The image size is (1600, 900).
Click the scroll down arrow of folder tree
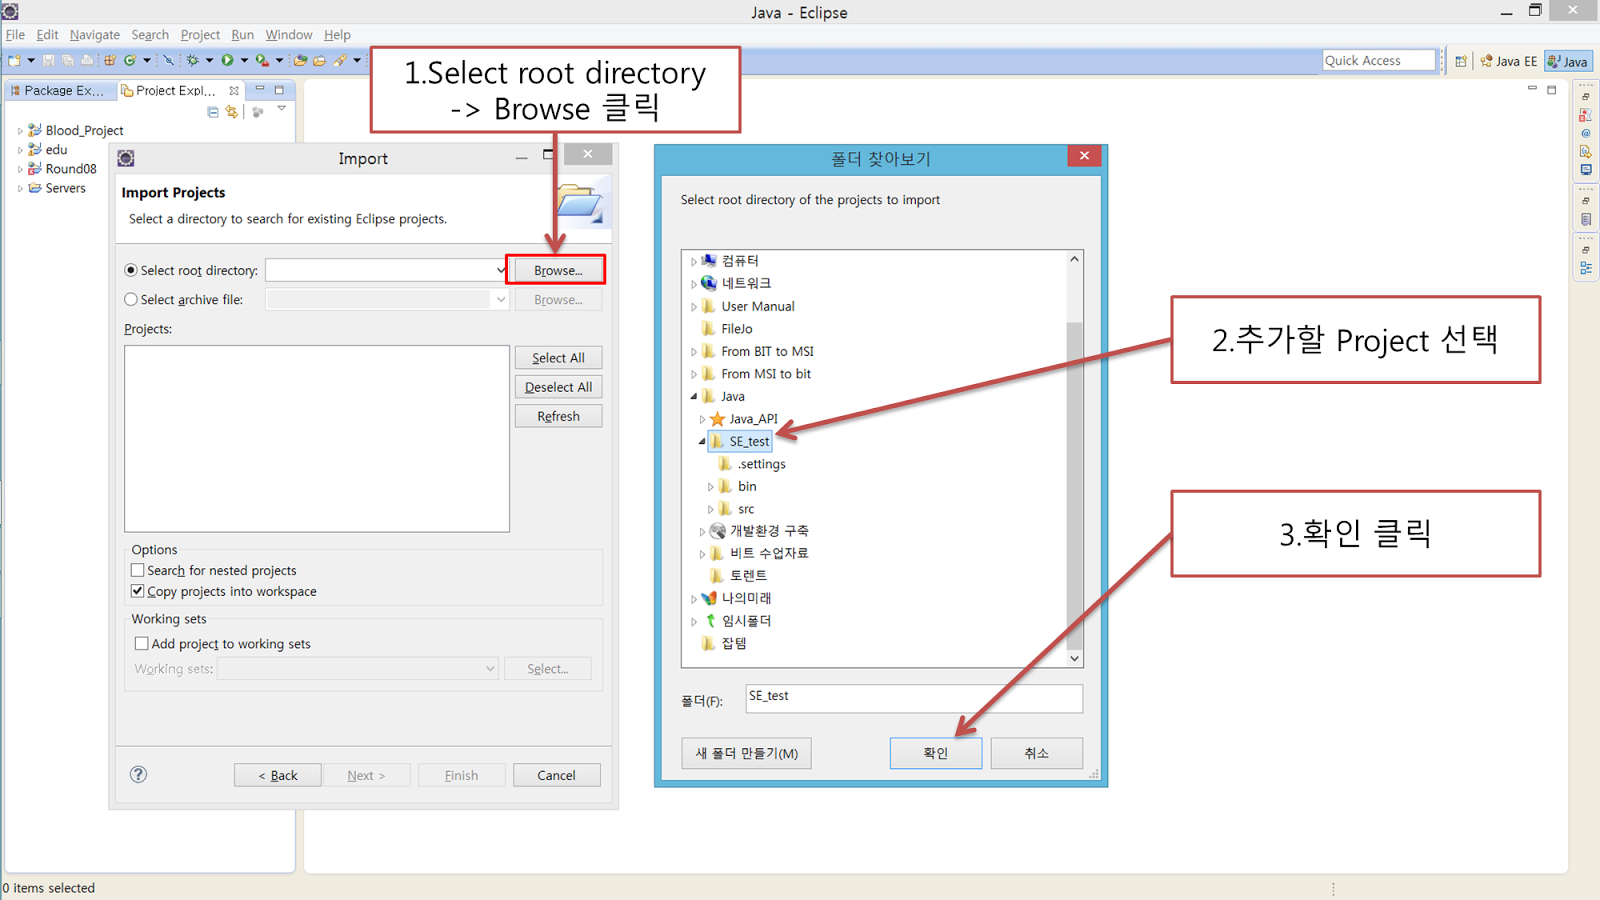point(1074,658)
